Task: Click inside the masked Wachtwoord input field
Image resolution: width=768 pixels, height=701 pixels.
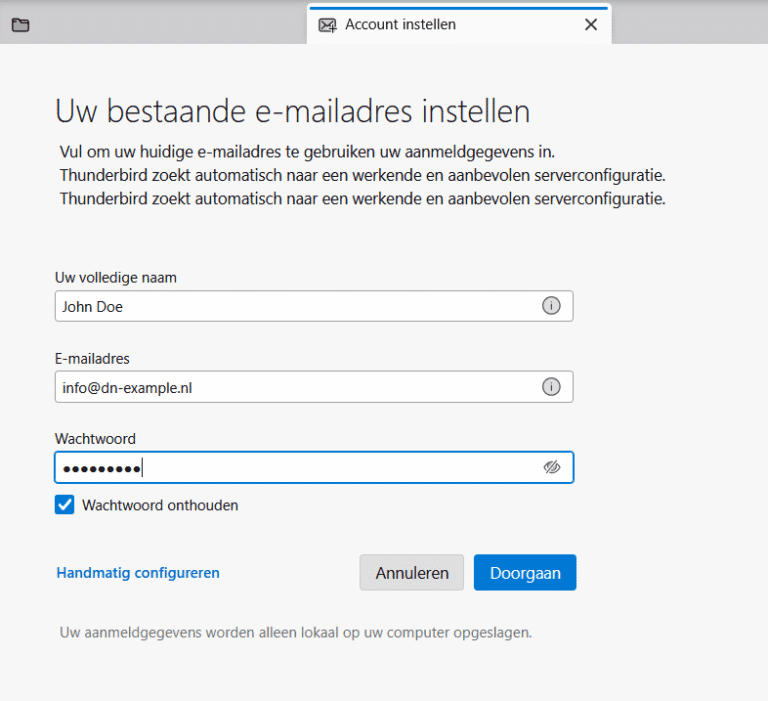Action: point(330,467)
